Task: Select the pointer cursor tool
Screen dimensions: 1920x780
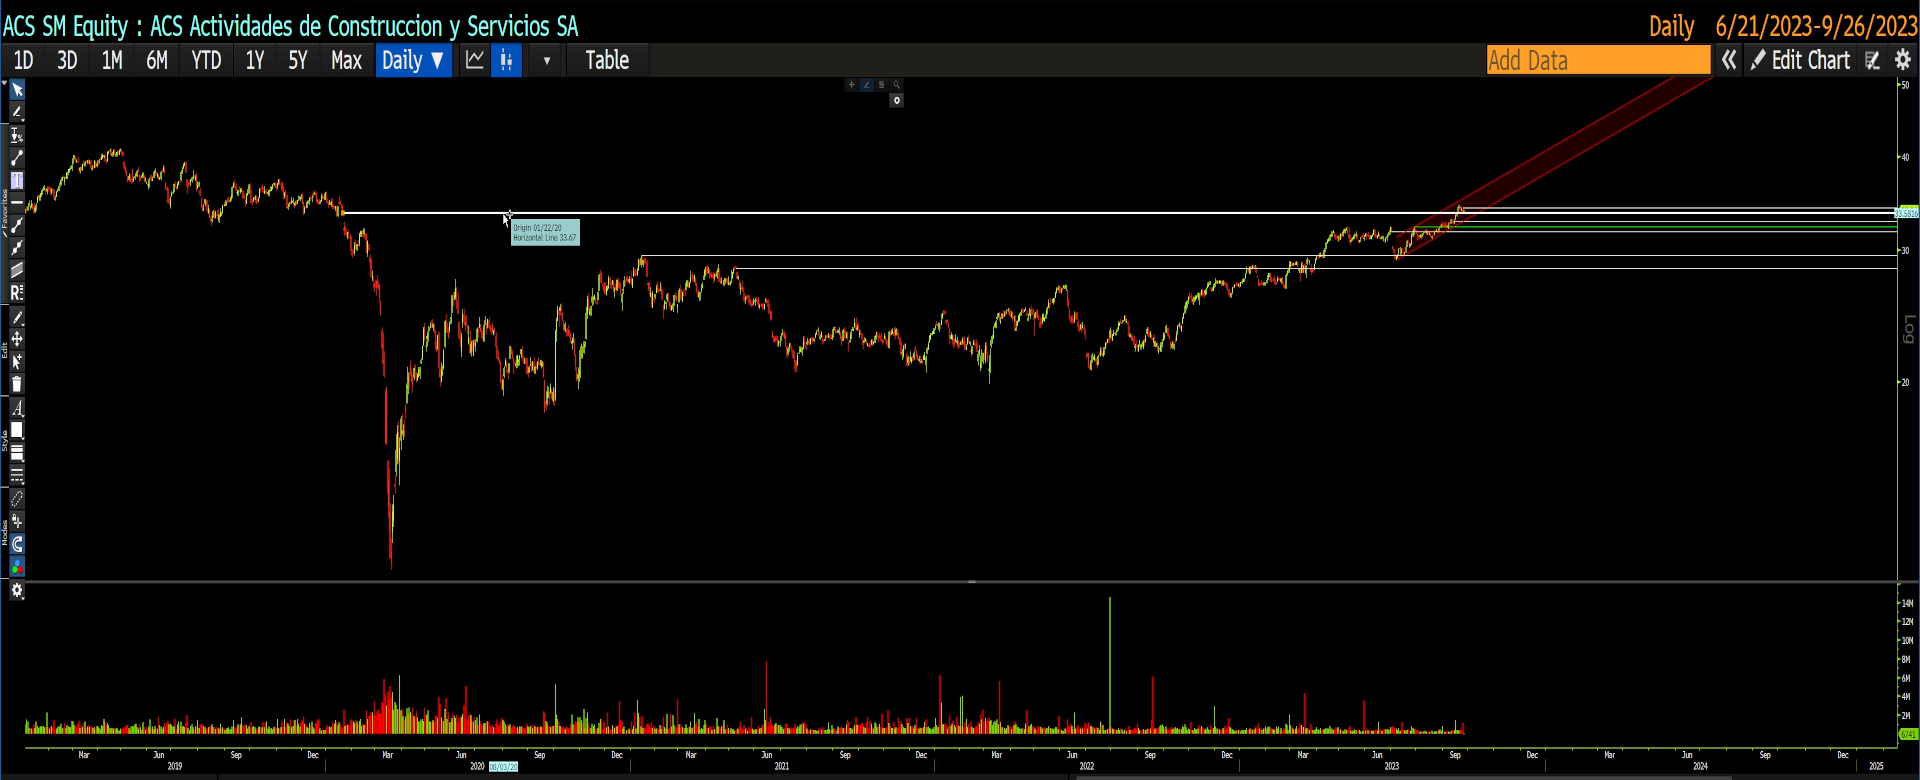Action: [17, 90]
